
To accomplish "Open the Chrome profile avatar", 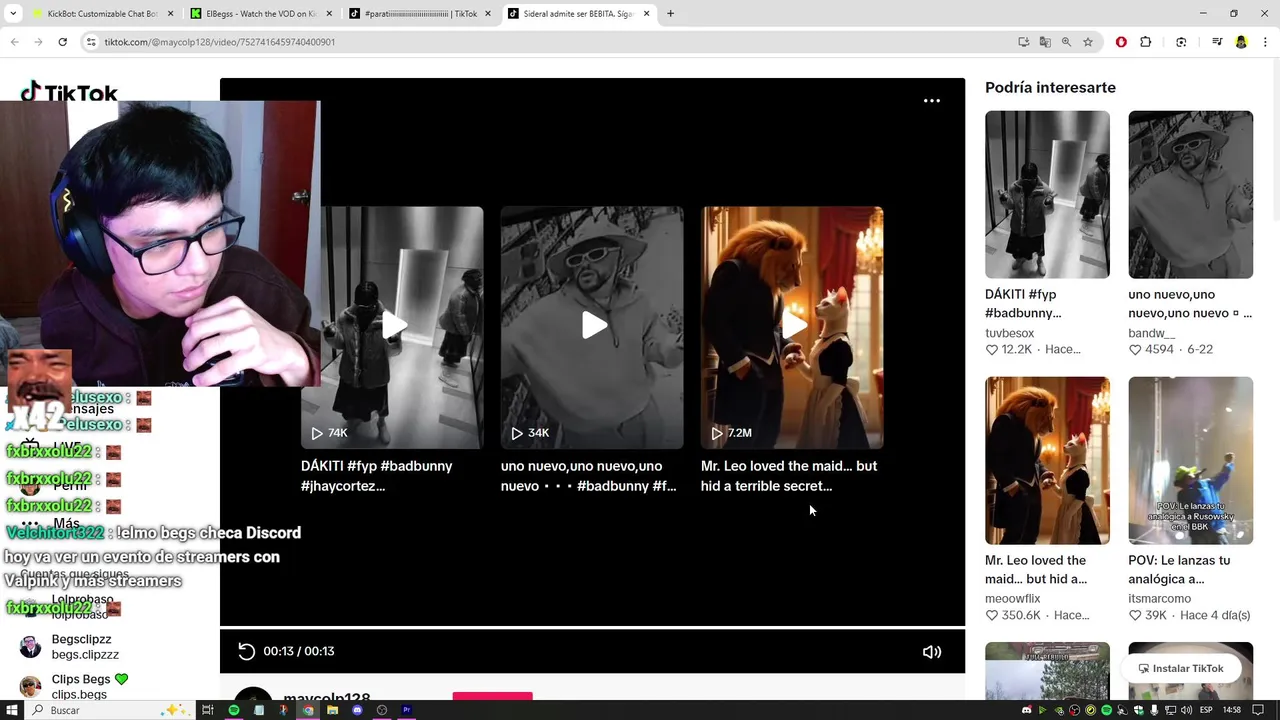I will point(1241,42).
